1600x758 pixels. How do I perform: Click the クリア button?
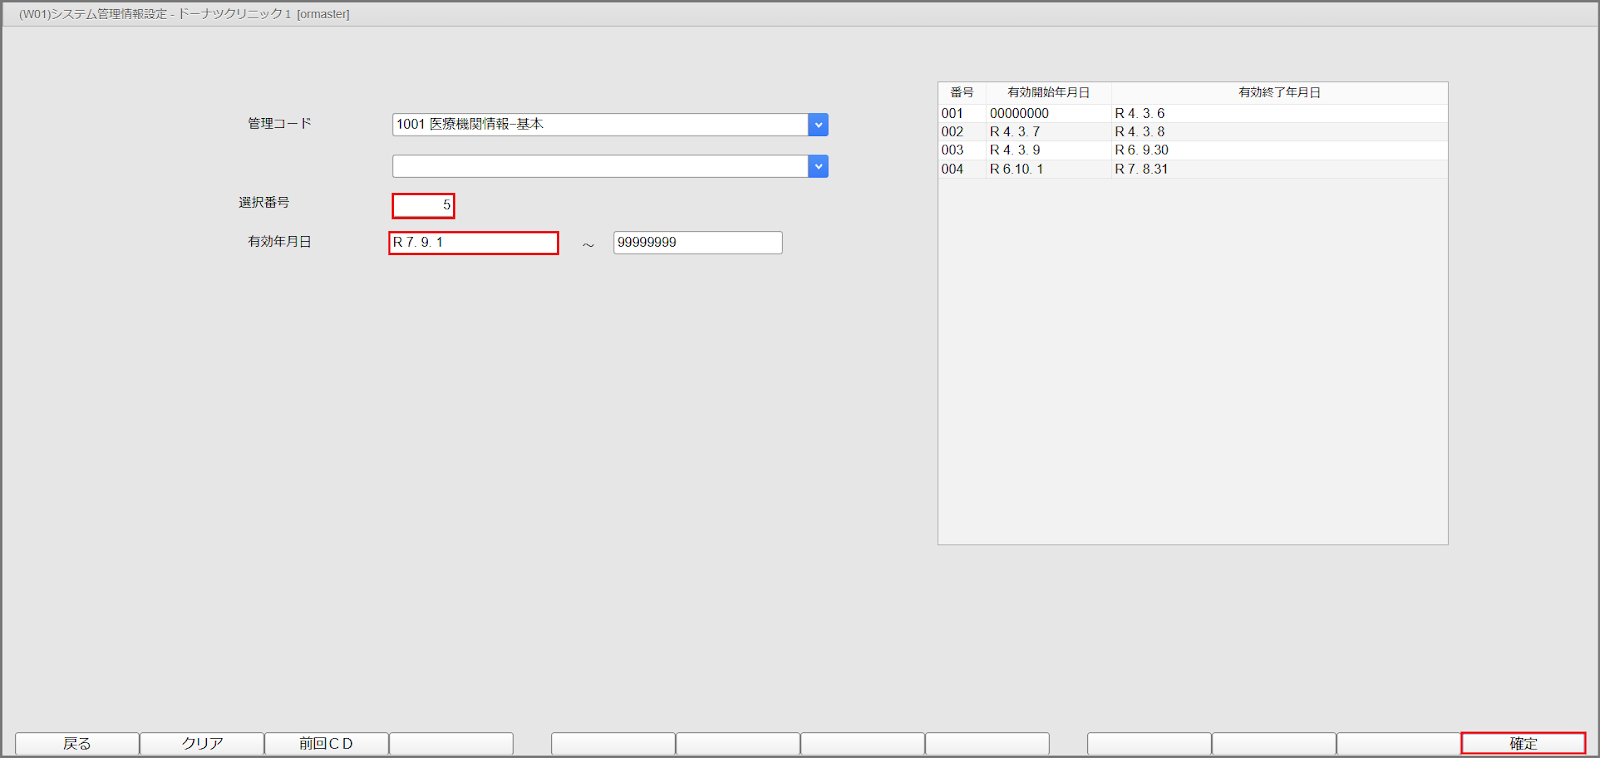(x=202, y=744)
